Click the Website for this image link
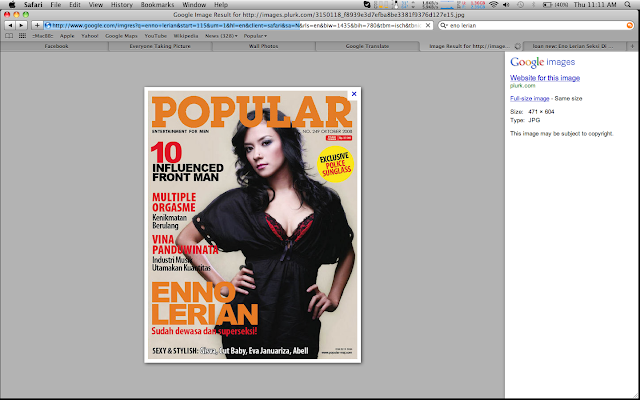640x400 pixels. 545,78
